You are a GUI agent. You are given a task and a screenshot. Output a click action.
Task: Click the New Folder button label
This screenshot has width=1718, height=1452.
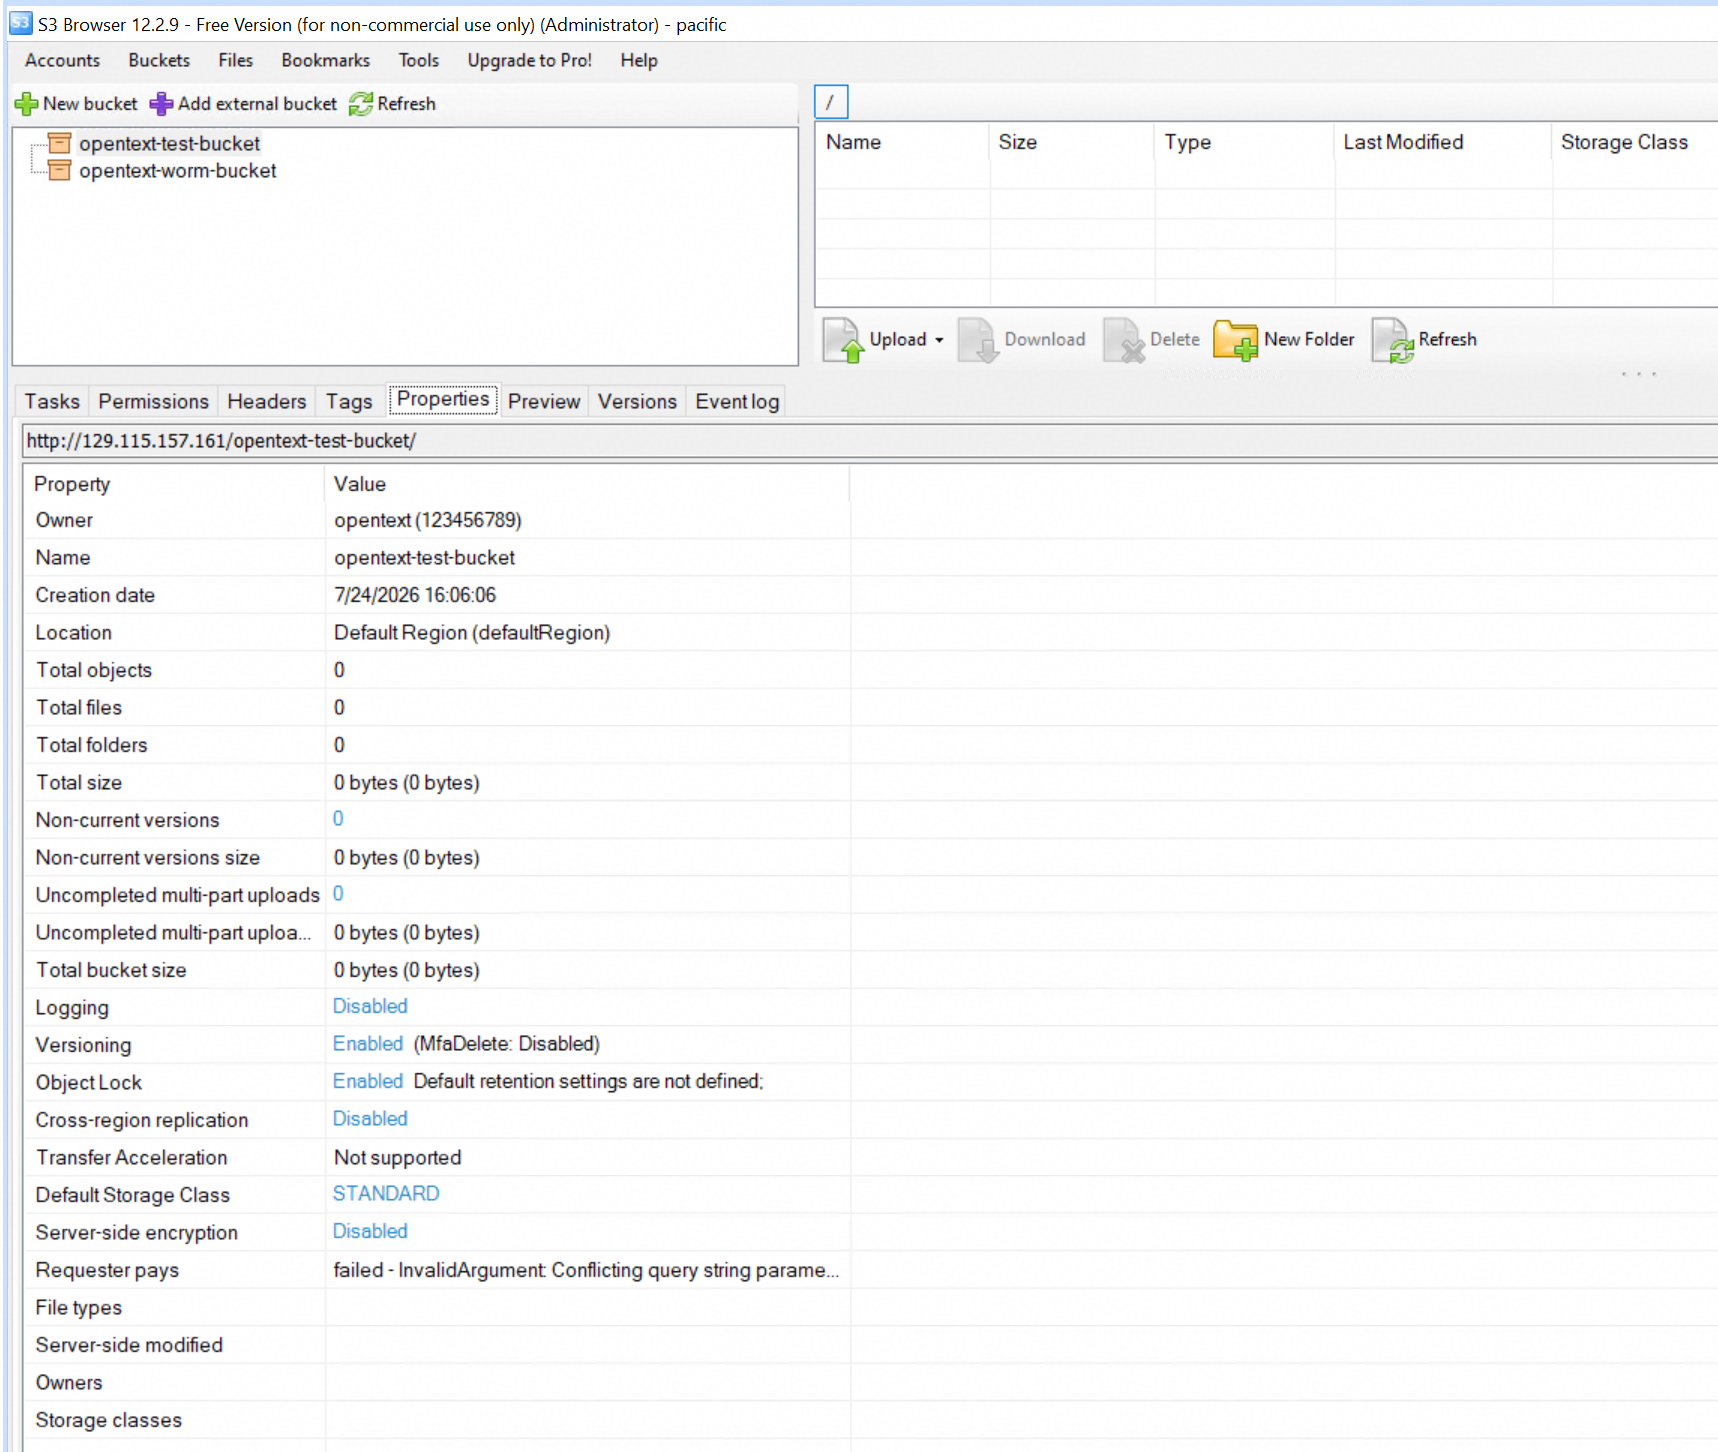coord(1309,339)
